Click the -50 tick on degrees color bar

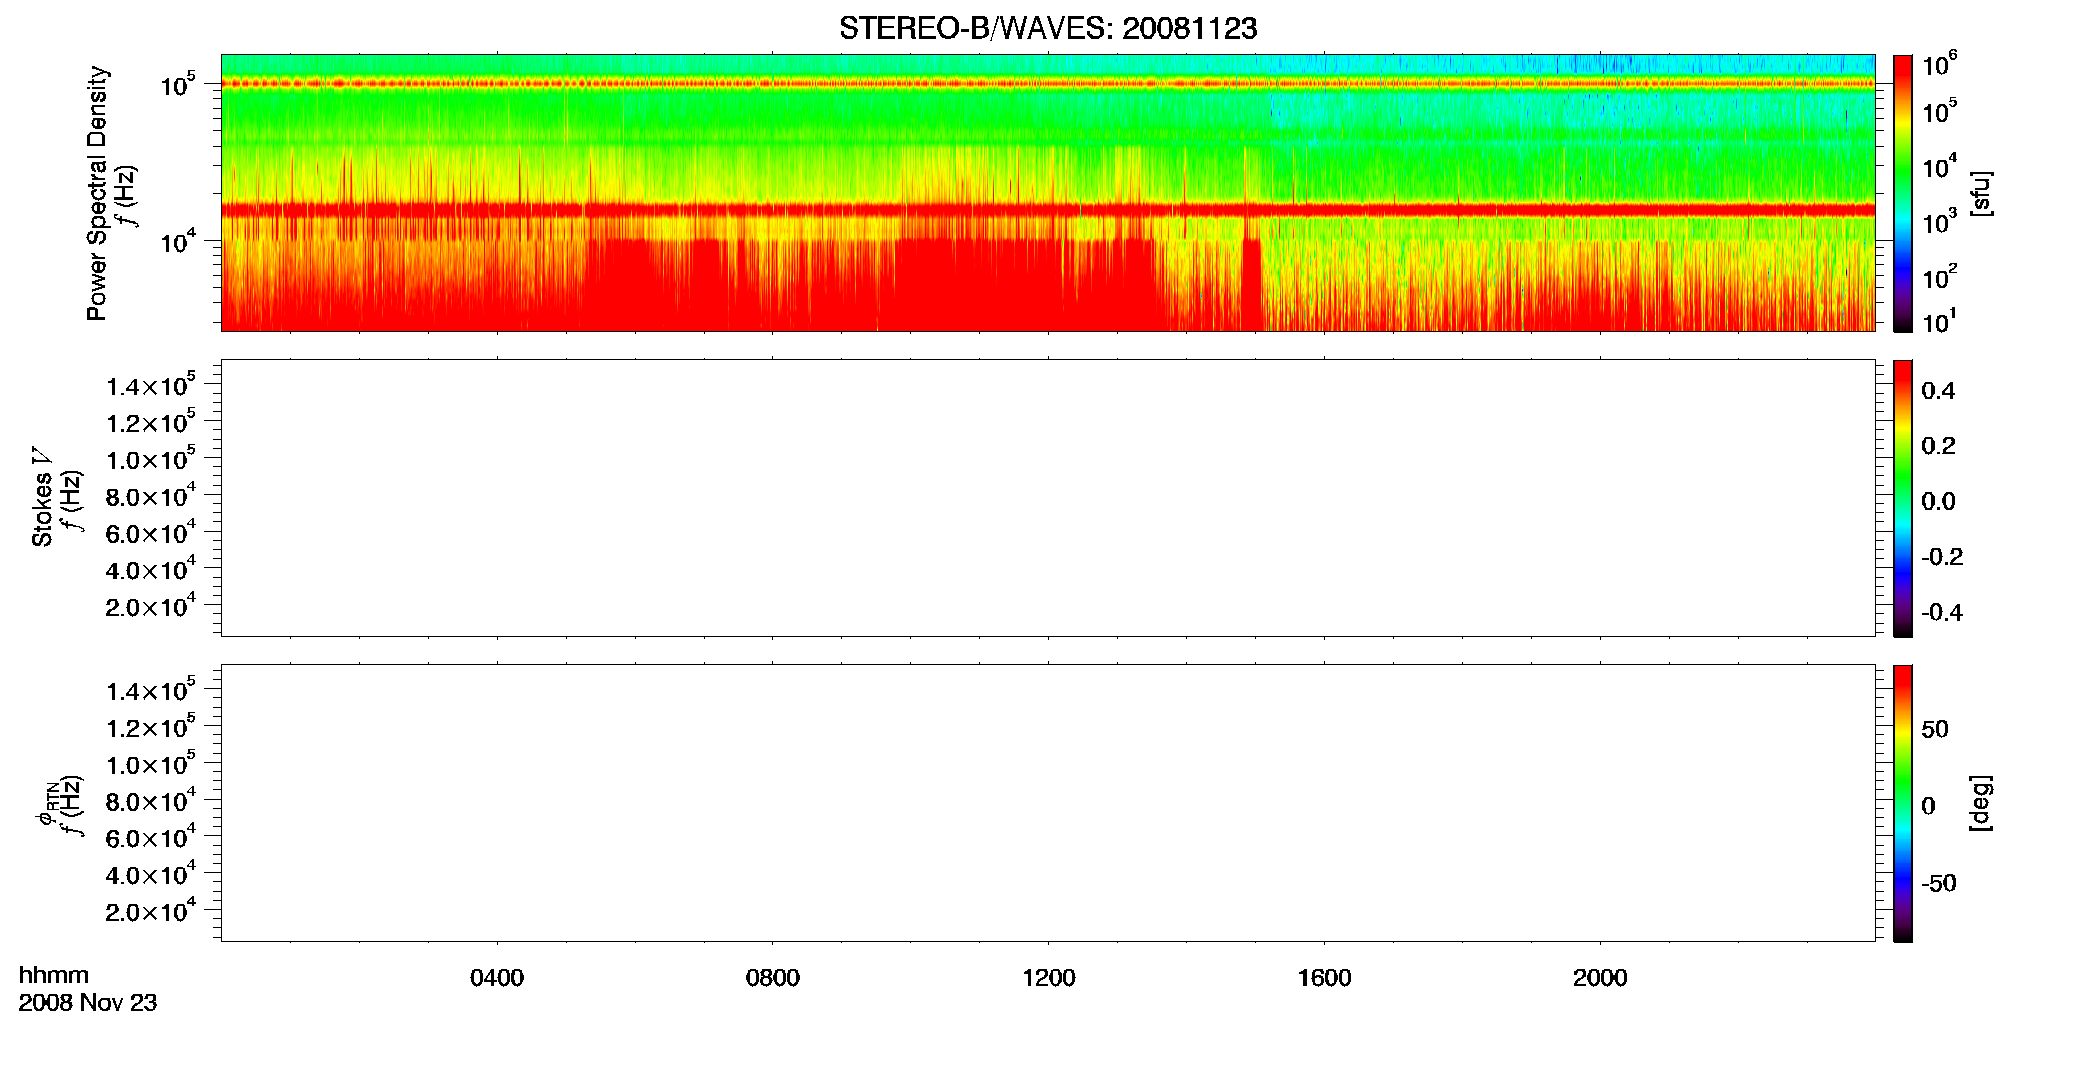(1939, 883)
